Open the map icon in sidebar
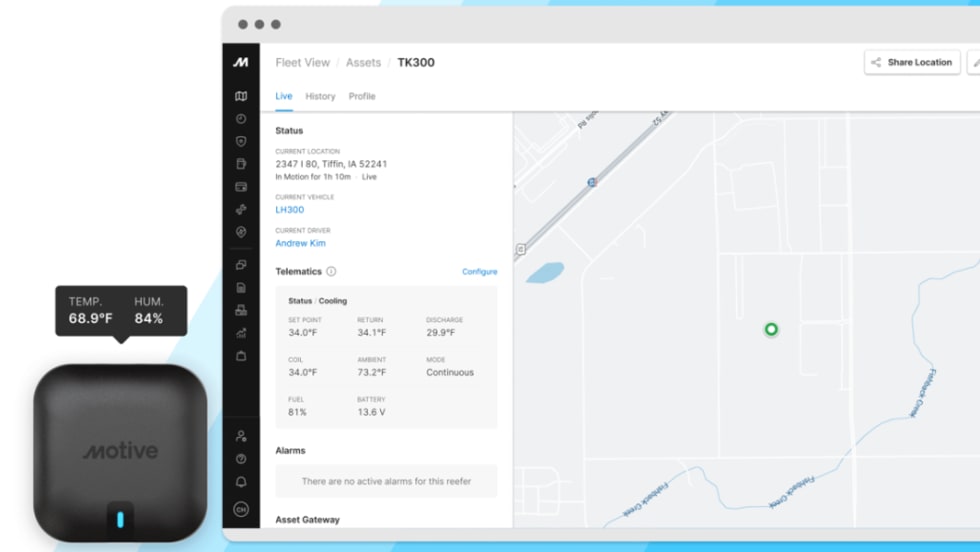Viewport: 980px width, 552px height. point(241,97)
